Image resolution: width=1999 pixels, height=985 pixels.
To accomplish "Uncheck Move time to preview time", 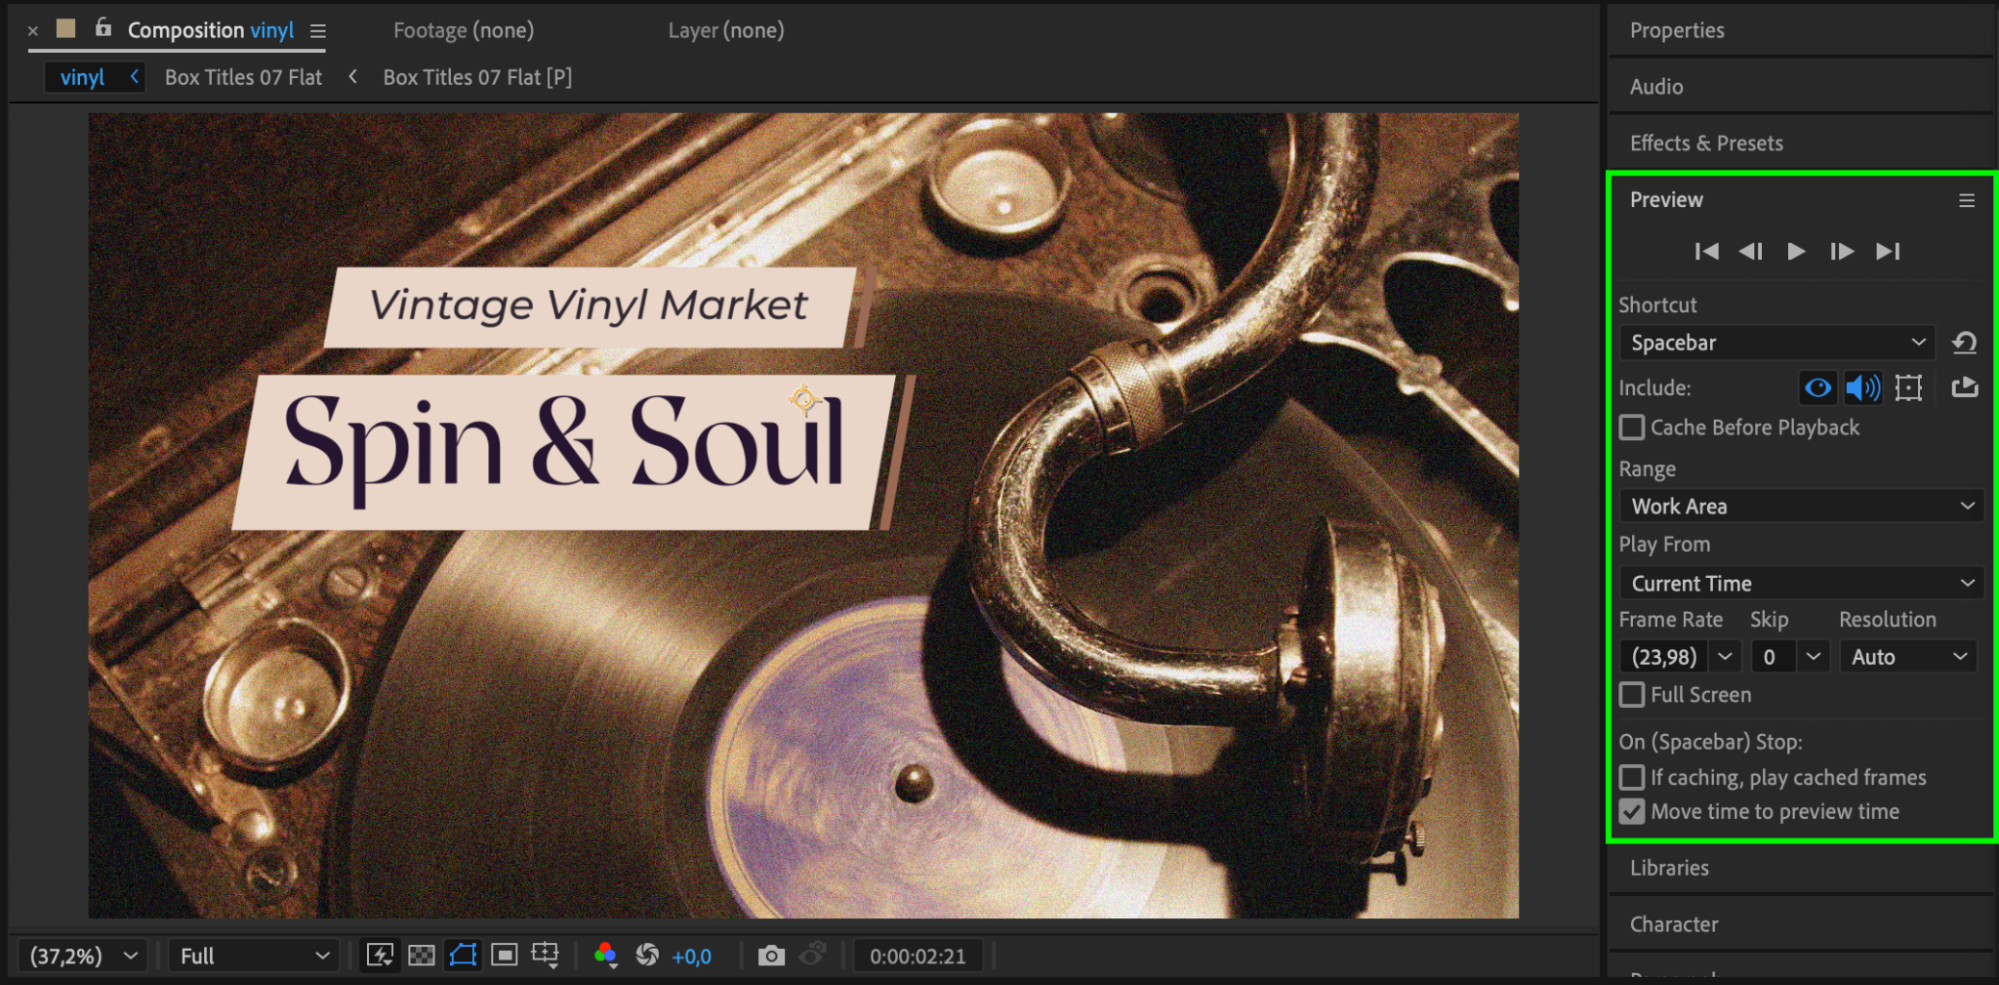I will point(1632,812).
